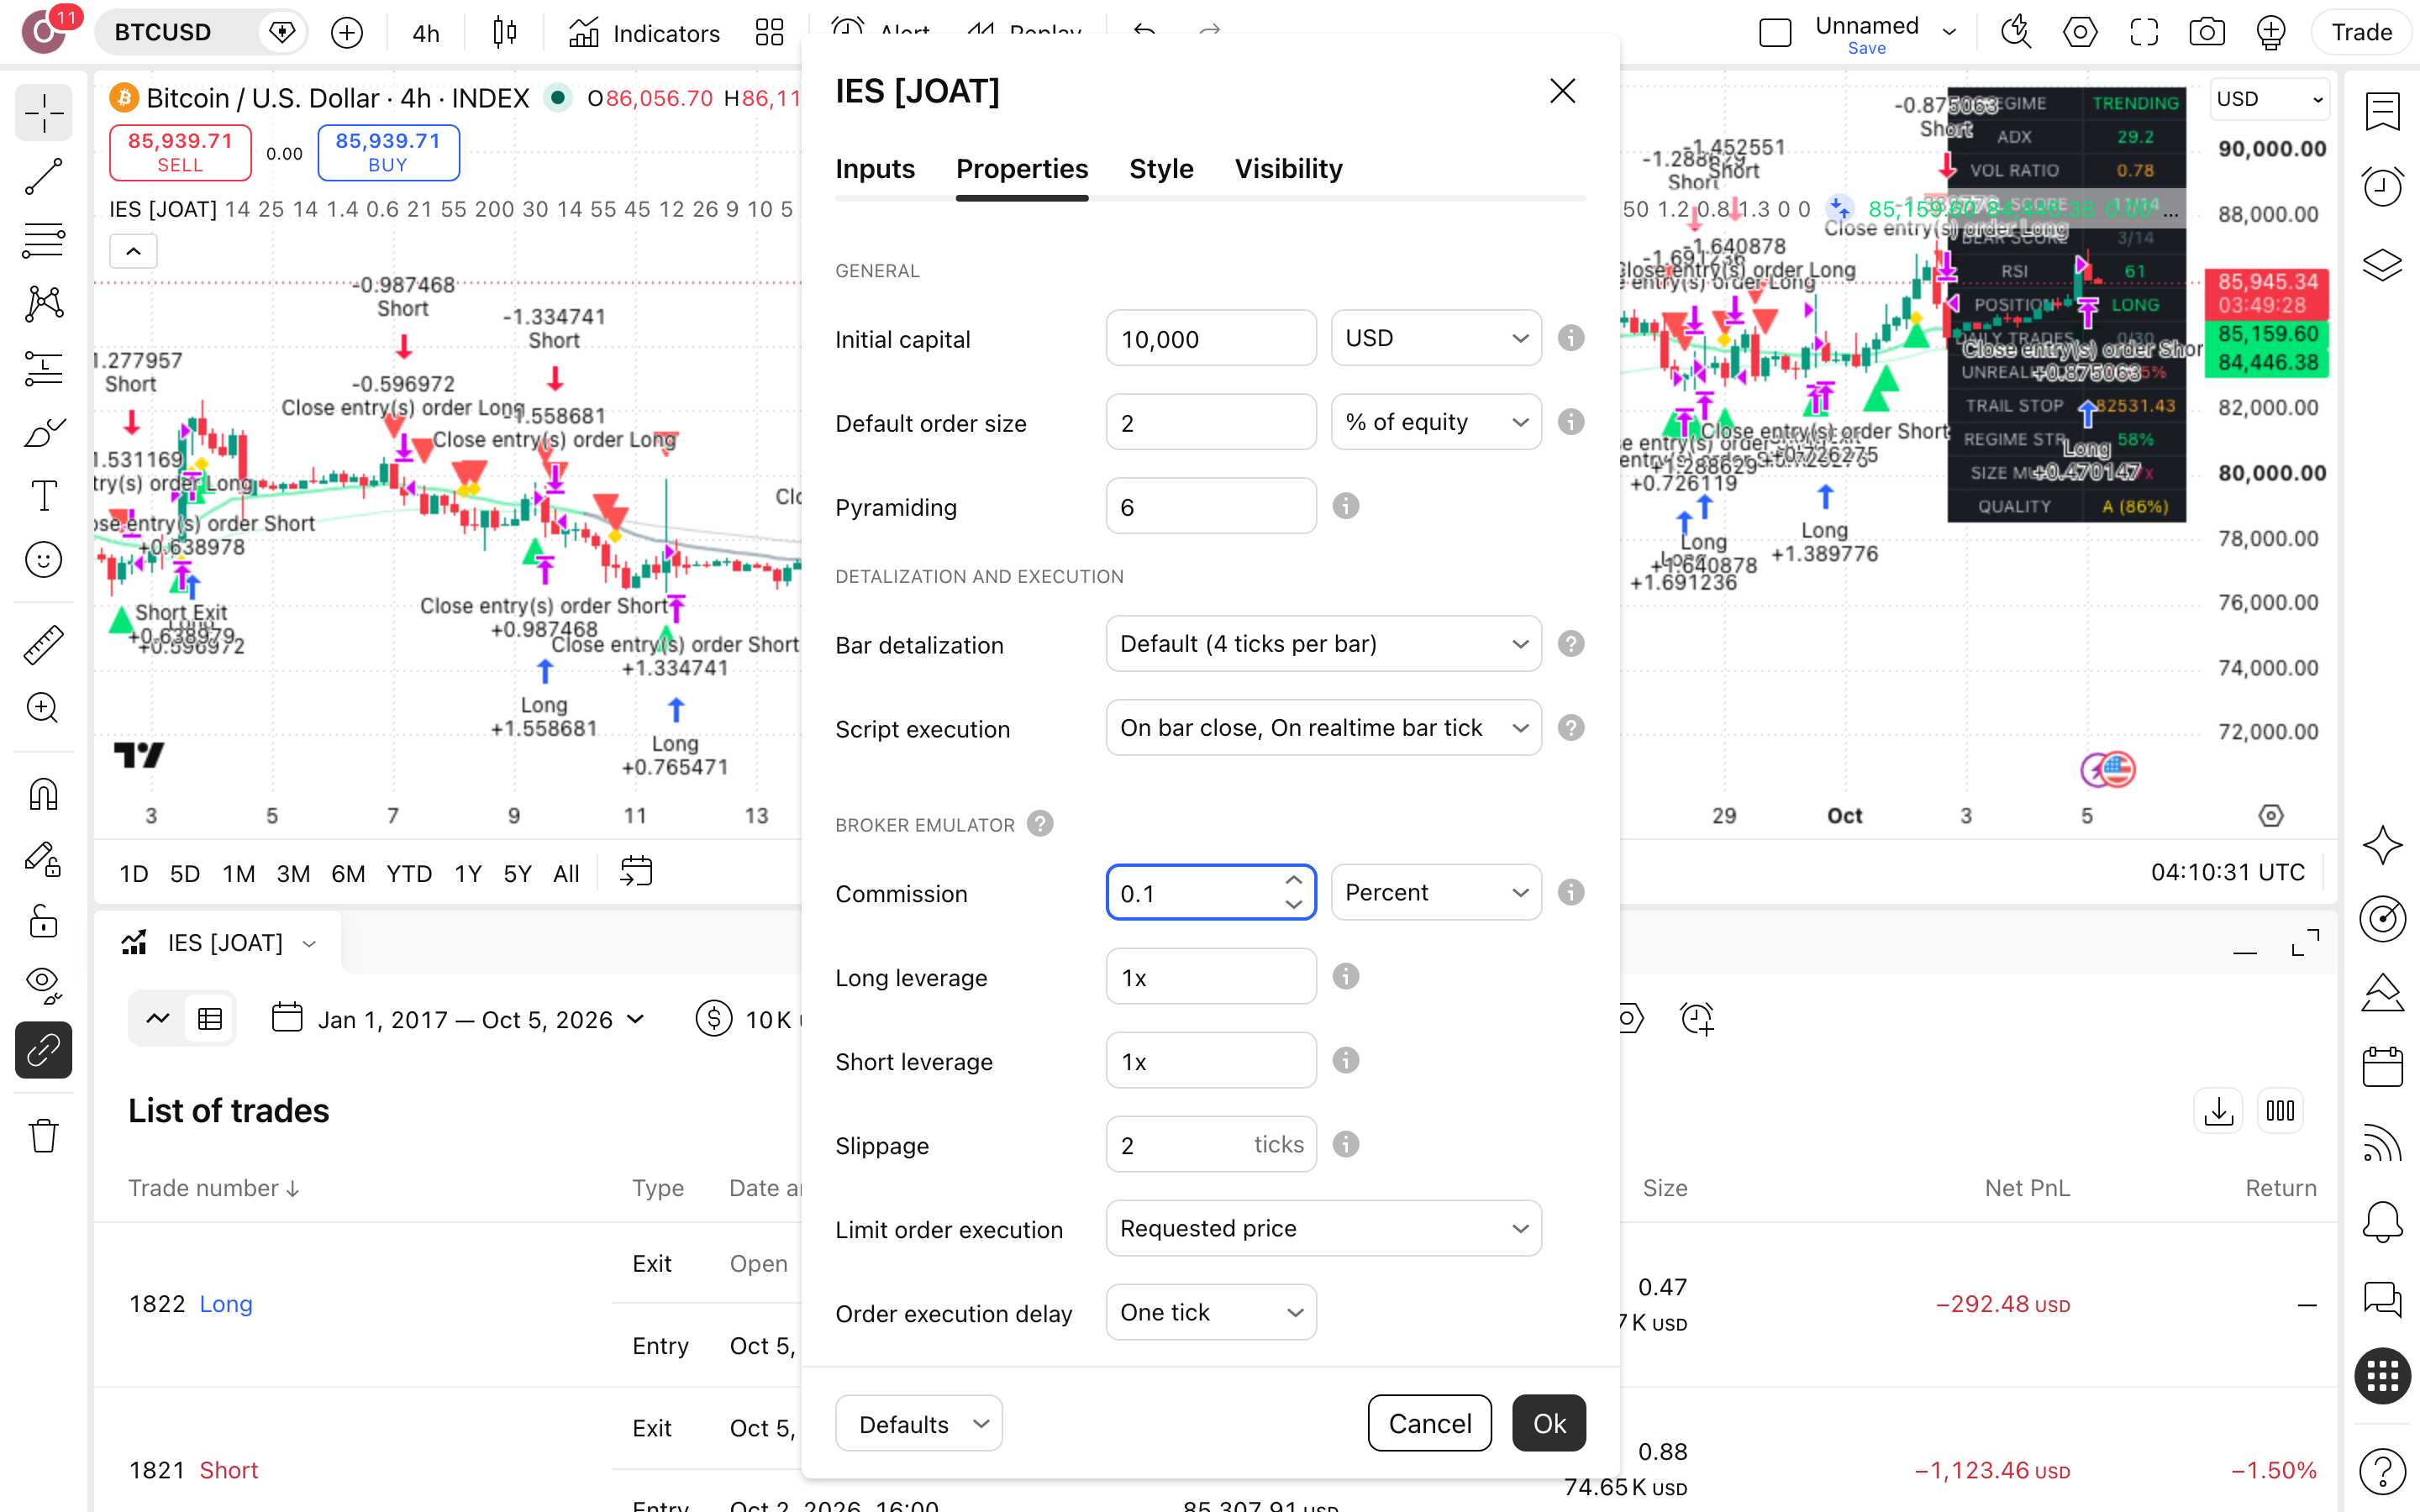Click the zoom in tool
The image size is (2420, 1512).
43,708
